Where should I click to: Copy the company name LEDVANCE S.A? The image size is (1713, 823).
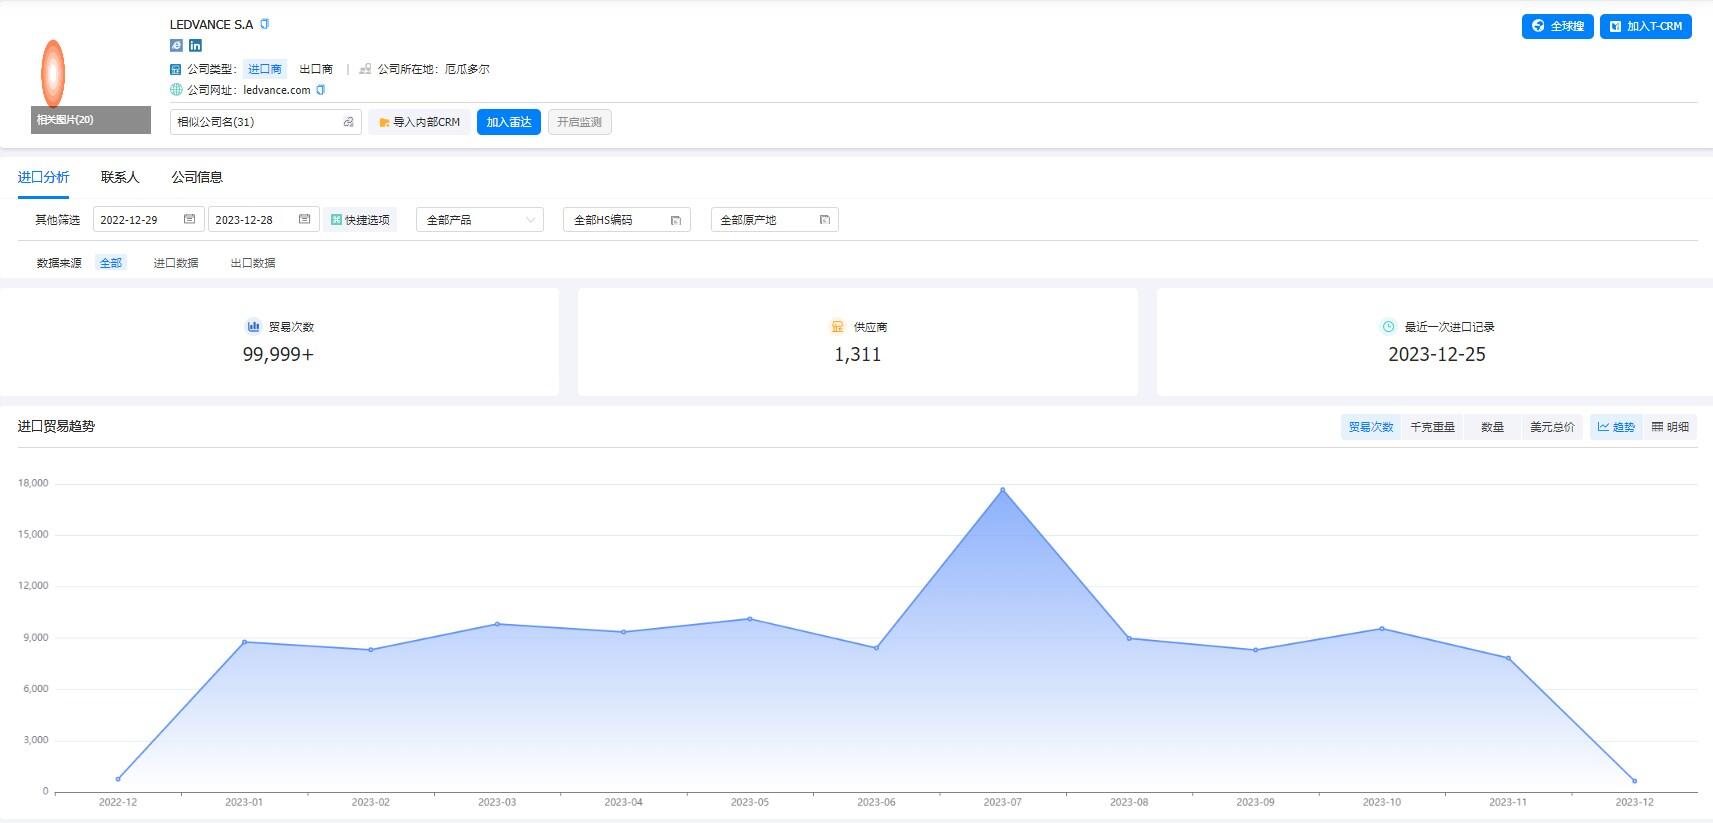coord(265,24)
